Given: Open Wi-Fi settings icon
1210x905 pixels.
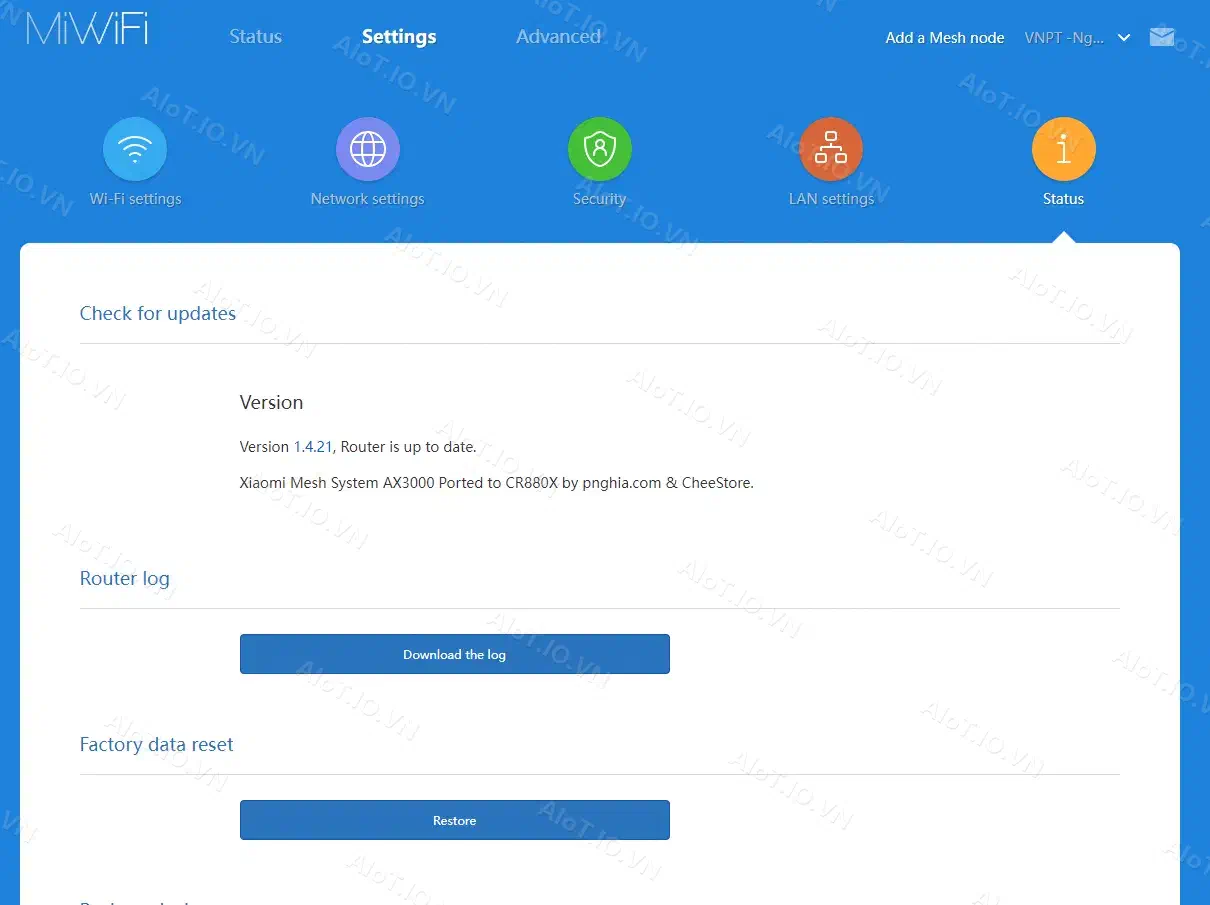Looking at the screenshot, I should coord(135,150).
